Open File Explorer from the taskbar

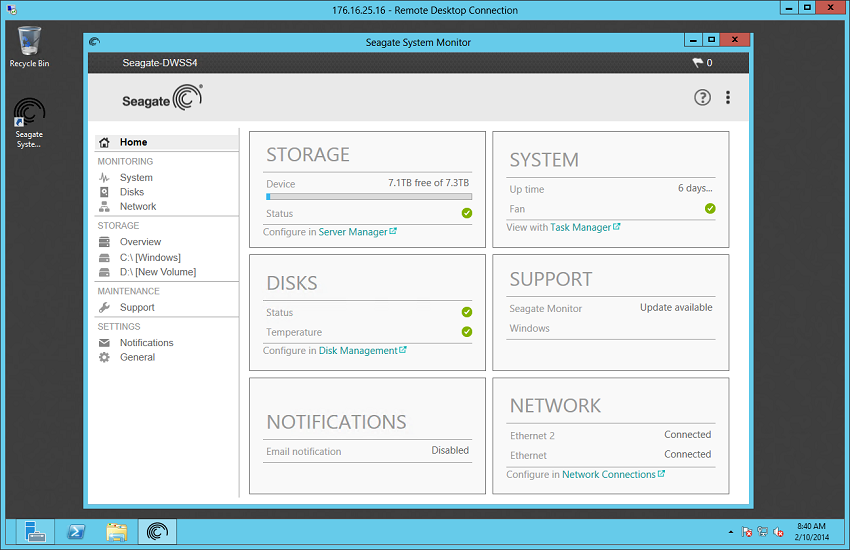click(x=117, y=532)
